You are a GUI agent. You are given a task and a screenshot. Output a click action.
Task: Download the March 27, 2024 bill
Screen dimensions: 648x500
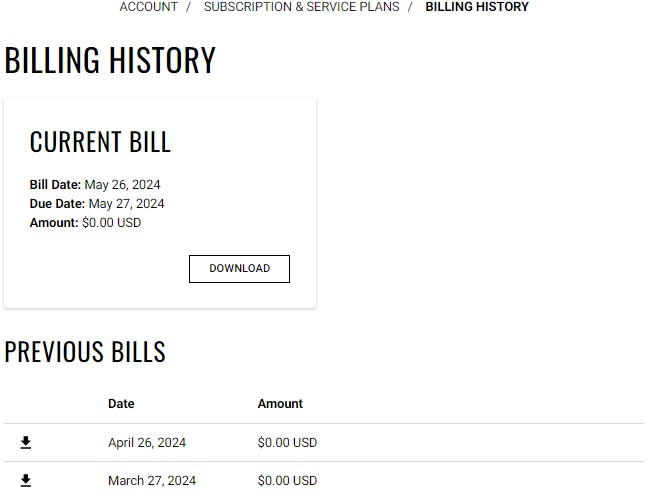[x=26, y=481]
